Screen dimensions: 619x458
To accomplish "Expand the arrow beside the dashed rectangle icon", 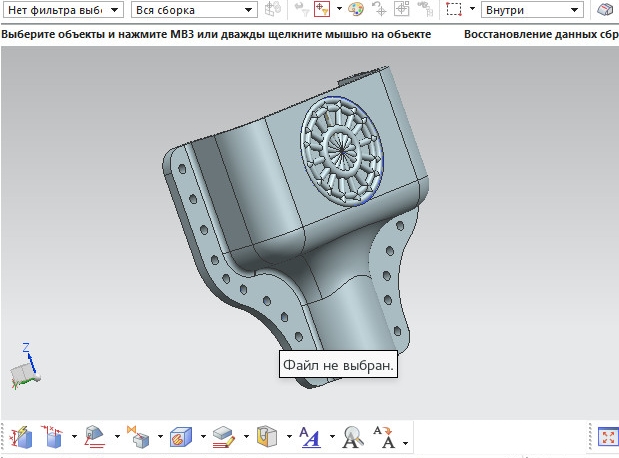I will pyautogui.click(x=471, y=9).
